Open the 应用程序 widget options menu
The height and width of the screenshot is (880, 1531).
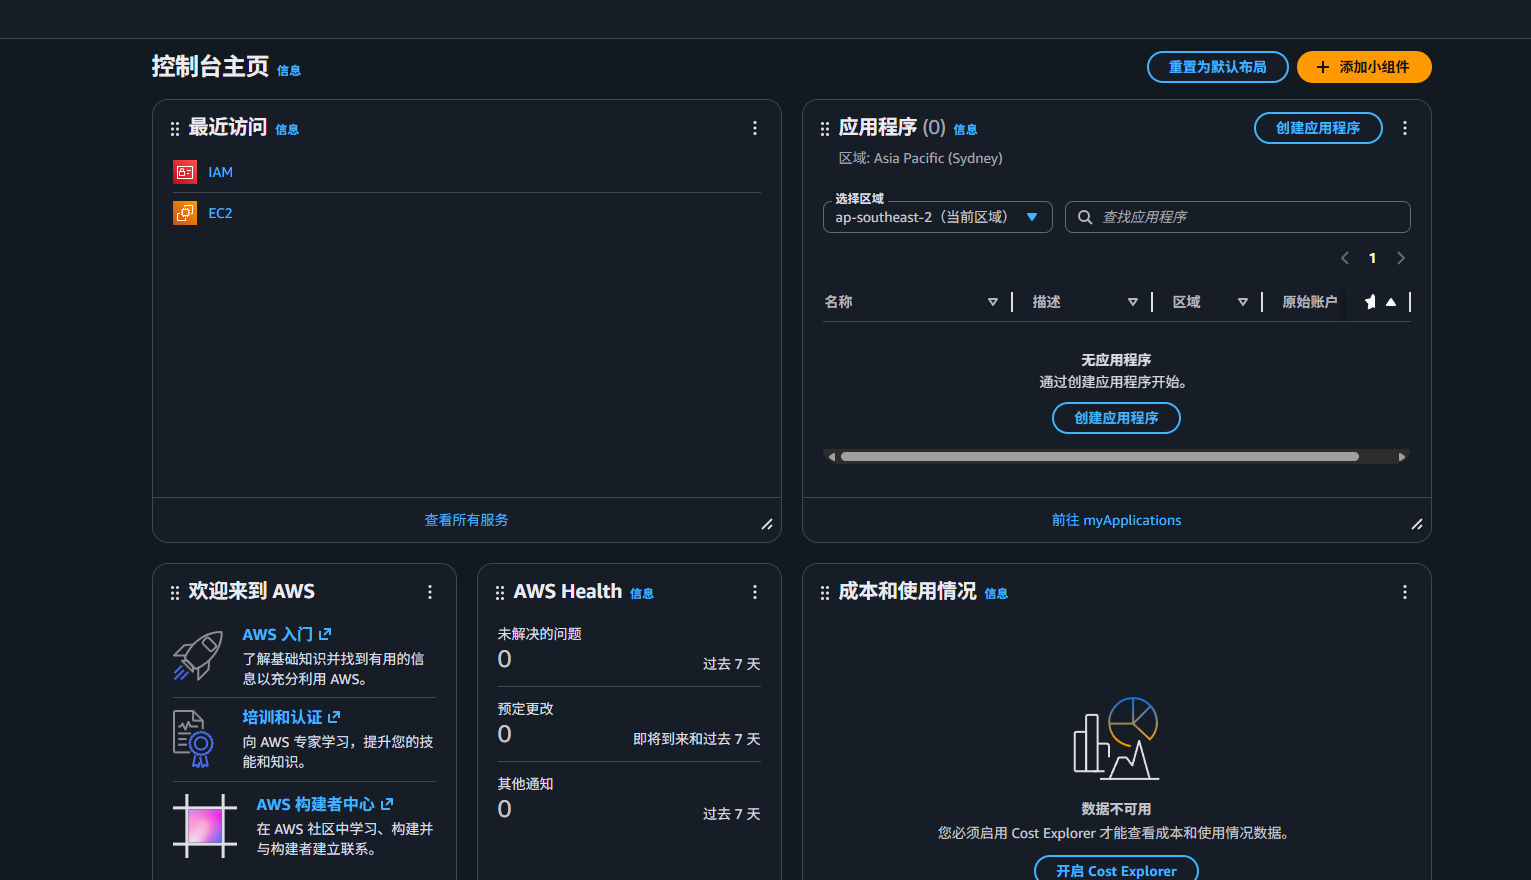coord(1405,128)
